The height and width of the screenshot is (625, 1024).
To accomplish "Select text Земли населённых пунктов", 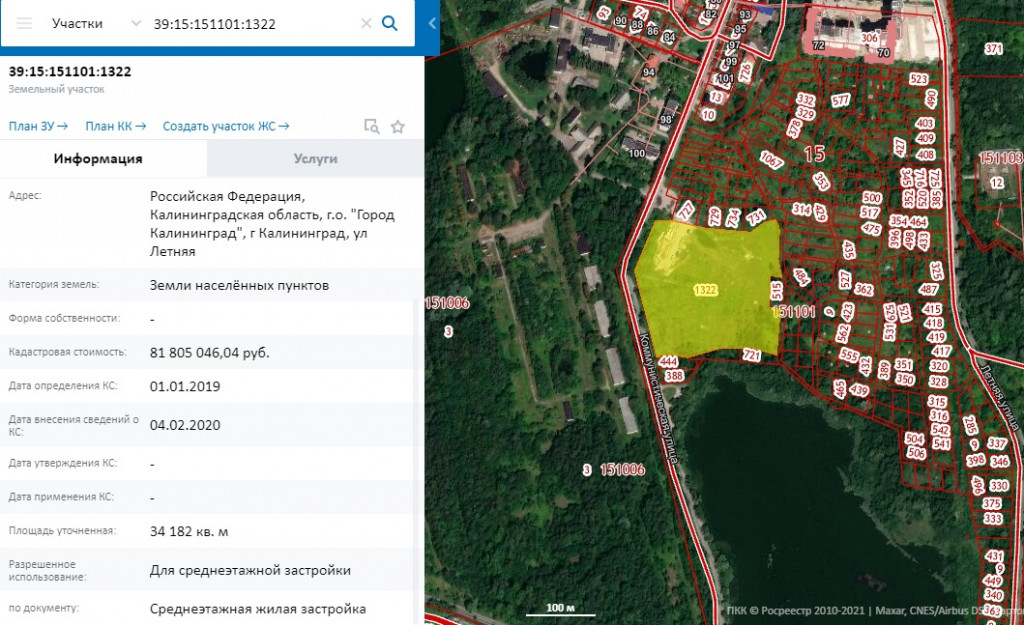I will click(x=239, y=285).
